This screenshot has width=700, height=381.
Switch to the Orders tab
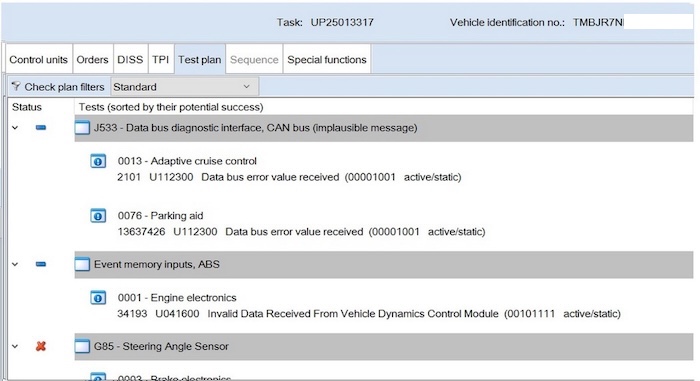tap(92, 59)
